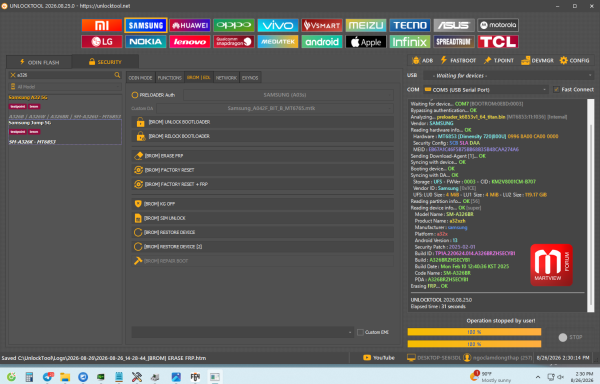This screenshot has width=600, height=384.
Task: Select the Vsmart brand icon
Action: [x=322, y=26]
